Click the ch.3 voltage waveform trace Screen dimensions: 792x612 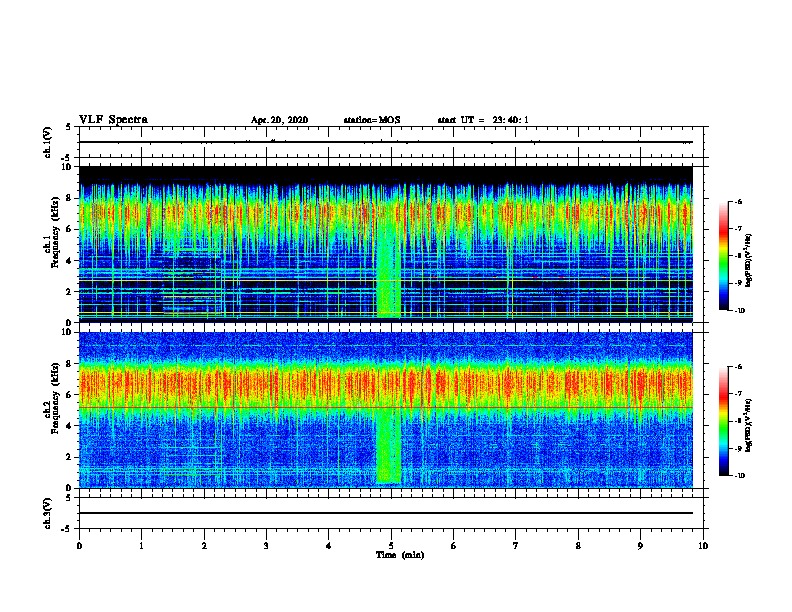(x=386, y=513)
